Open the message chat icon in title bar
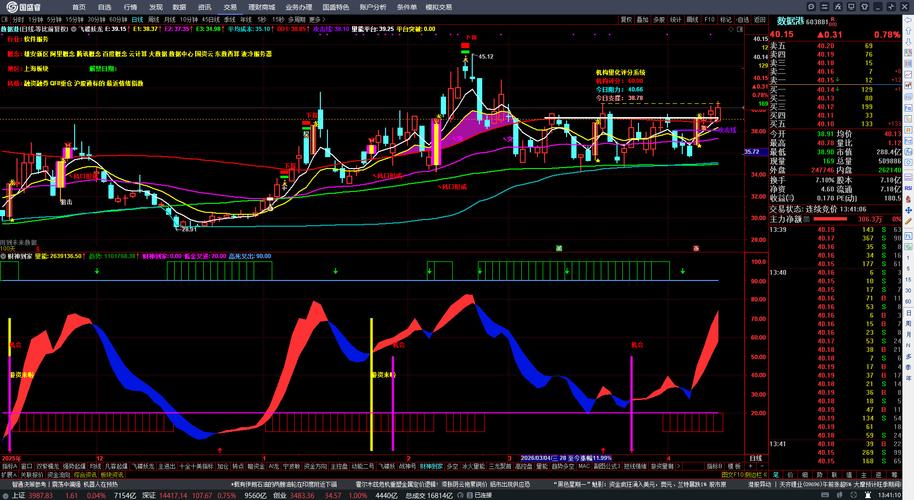The height and width of the screenshot is (500, 914). 811,7
